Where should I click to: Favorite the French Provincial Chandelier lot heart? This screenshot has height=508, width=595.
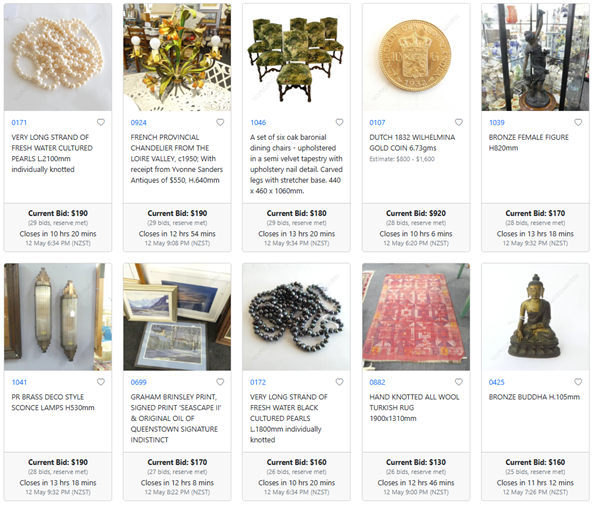point(220,122)
